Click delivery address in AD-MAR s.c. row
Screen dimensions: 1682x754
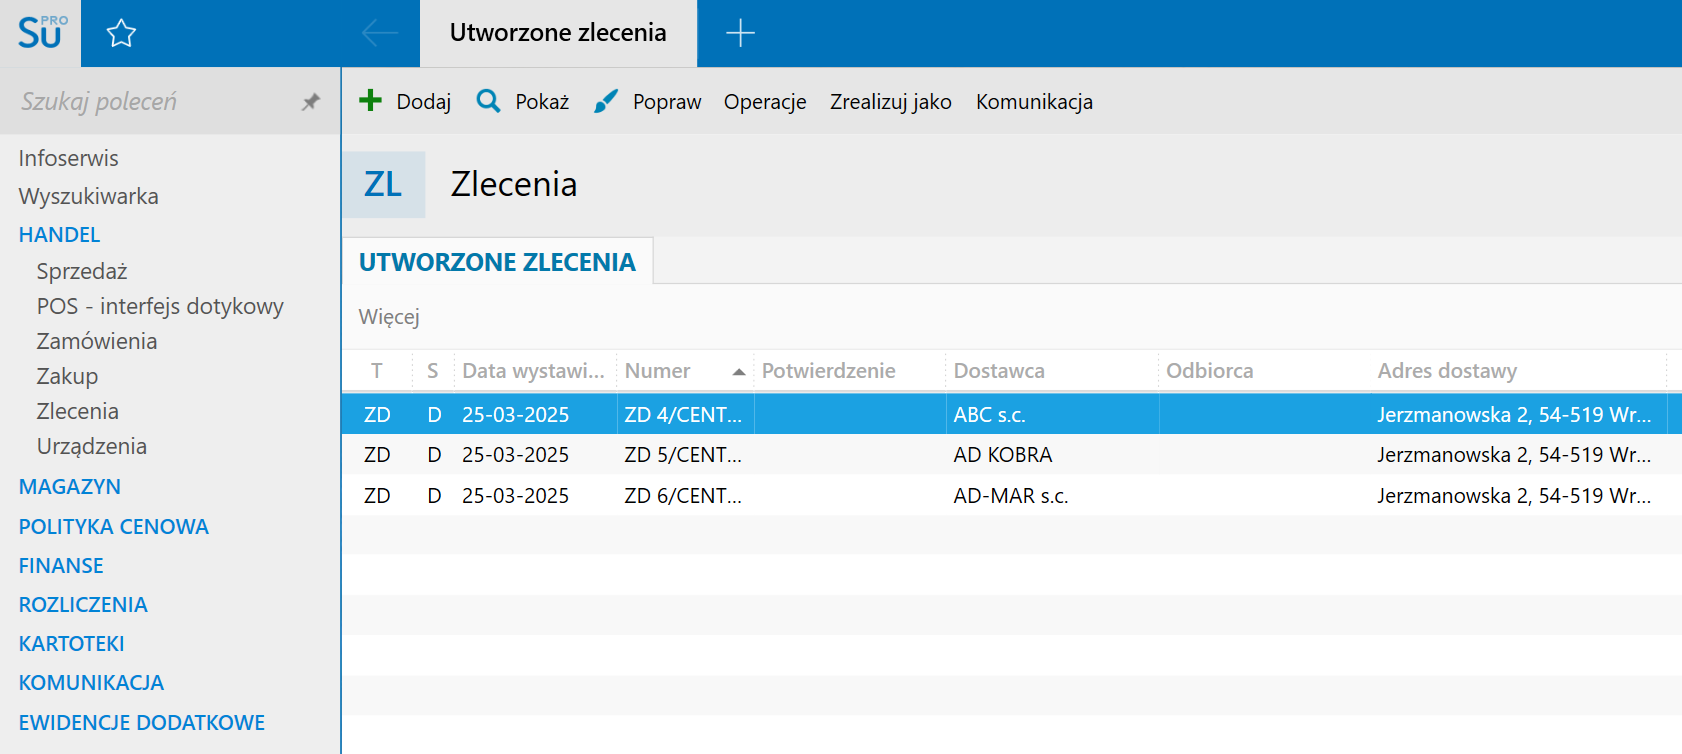pyautogui.click(x=1514, y=496)
